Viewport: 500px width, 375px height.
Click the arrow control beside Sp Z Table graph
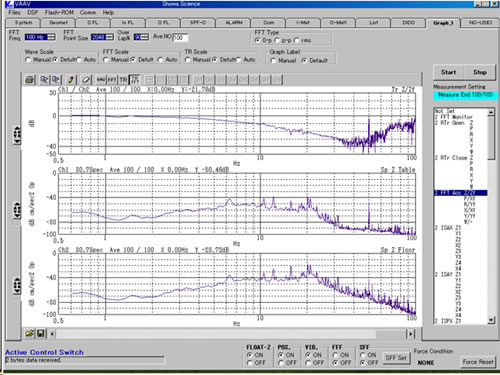coord(17,211)
